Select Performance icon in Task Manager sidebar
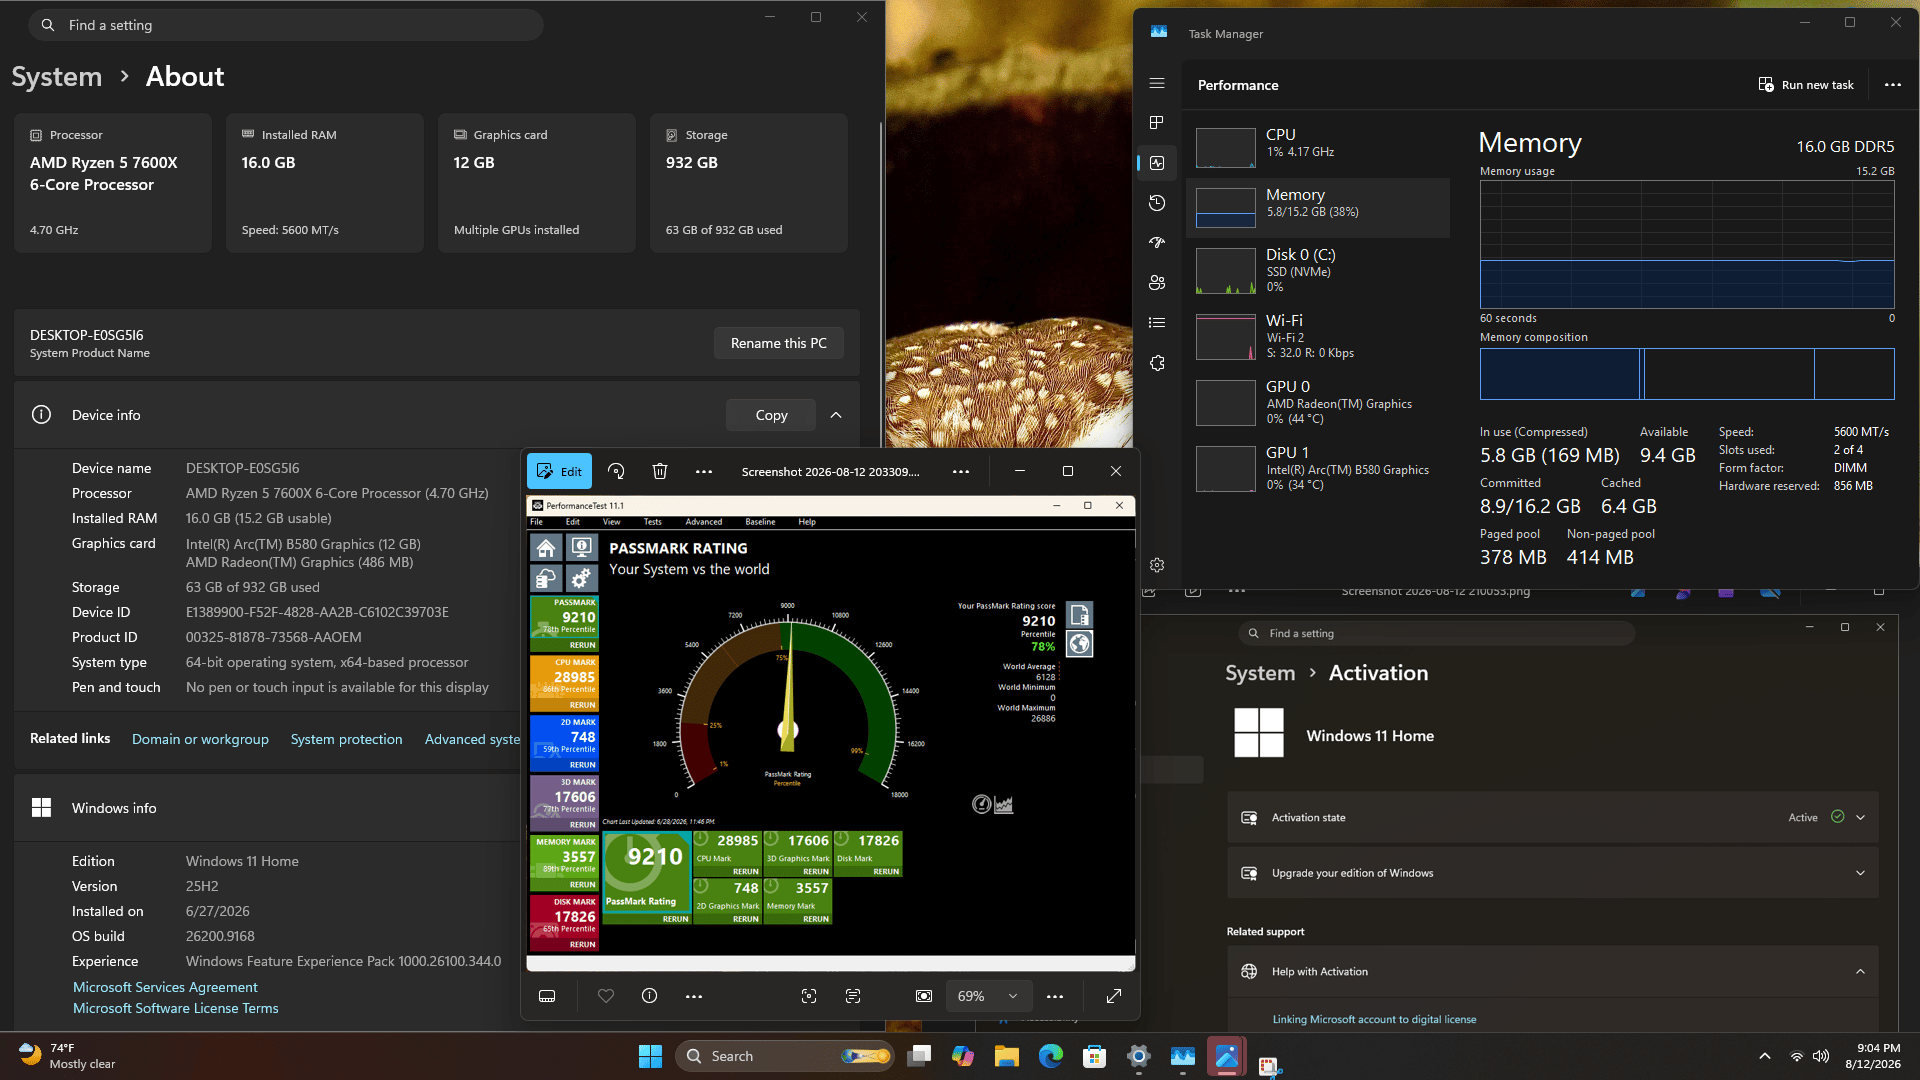Image resolution: width=1920 pixels, height=1080 pixels. click(1157, 163)
